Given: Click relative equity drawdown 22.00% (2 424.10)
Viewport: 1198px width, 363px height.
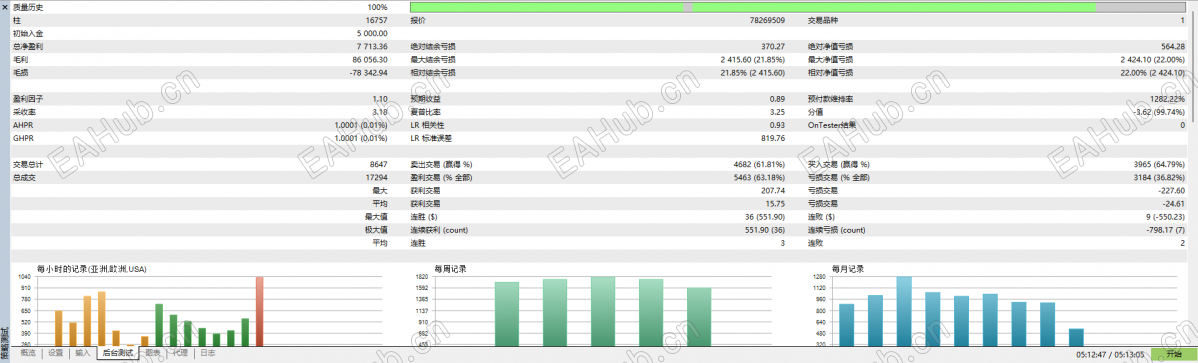Looking at the screenshot, I should point(1153,73).
